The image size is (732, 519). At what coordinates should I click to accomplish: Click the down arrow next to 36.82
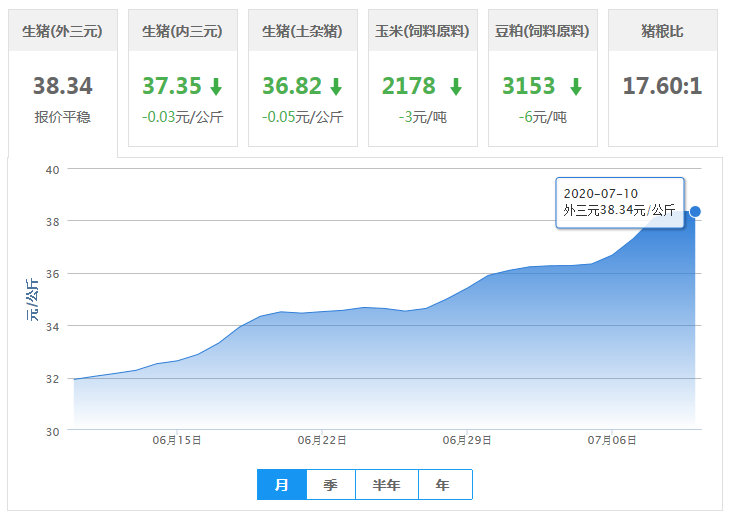coord(336,87)
